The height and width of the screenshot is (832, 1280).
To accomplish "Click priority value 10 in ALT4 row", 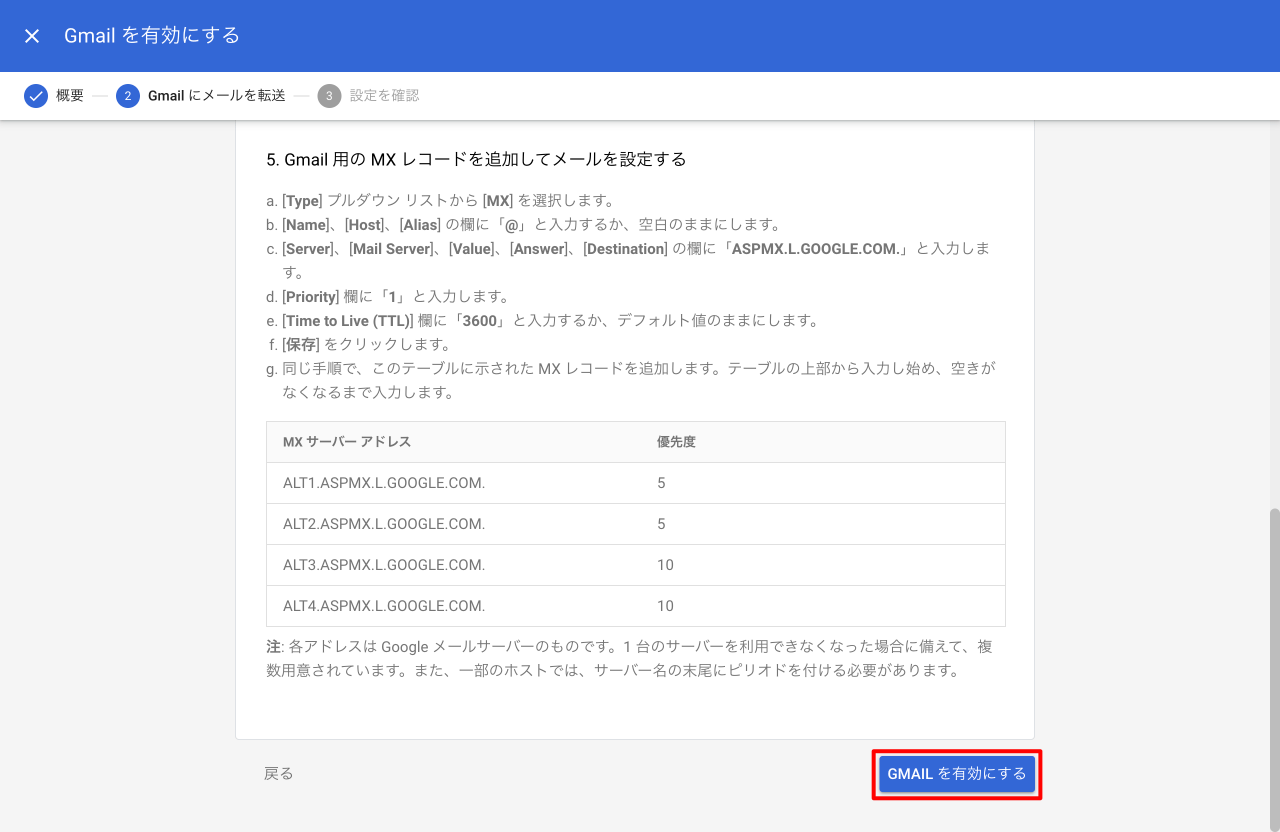I will pyautogui.click(x=665, y=606).
